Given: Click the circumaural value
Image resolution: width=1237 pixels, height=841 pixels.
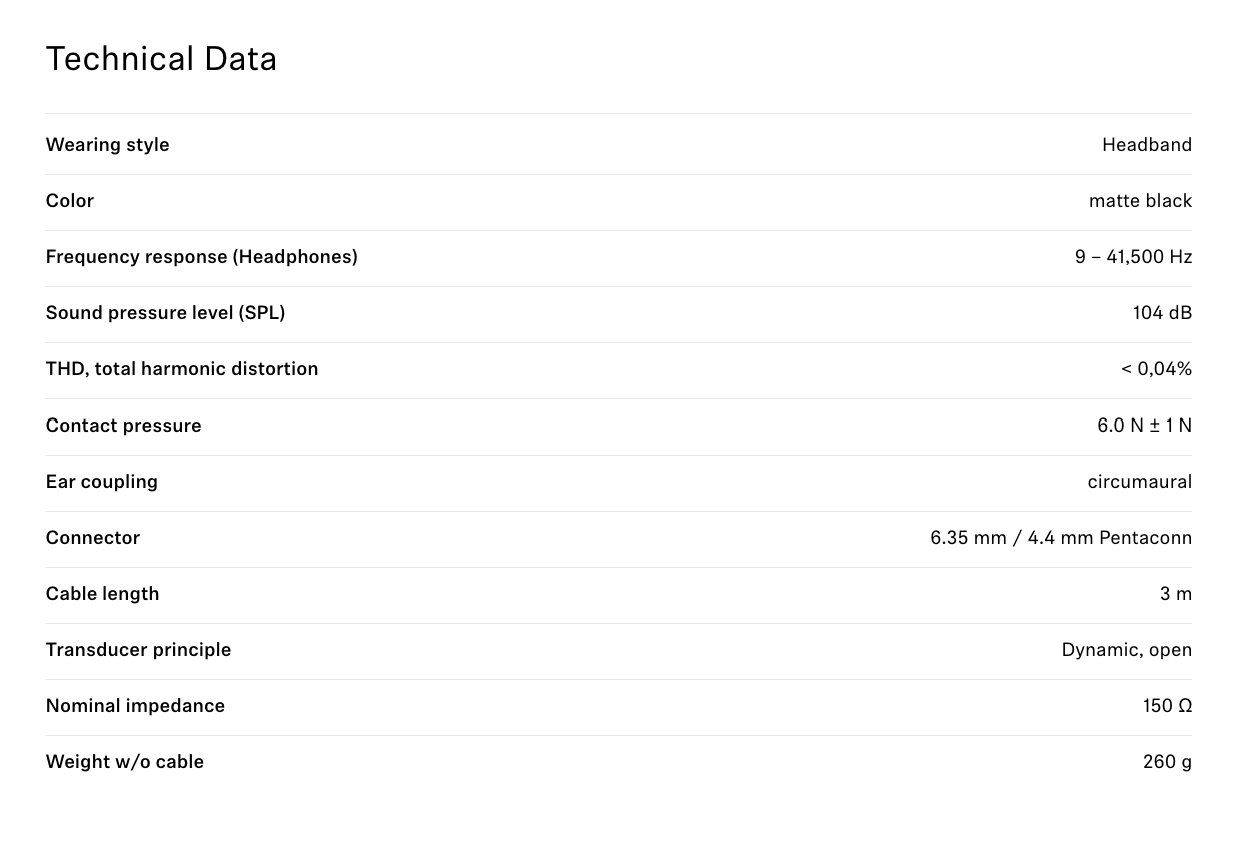Looking at the screenshot, I should point(1140,482).
